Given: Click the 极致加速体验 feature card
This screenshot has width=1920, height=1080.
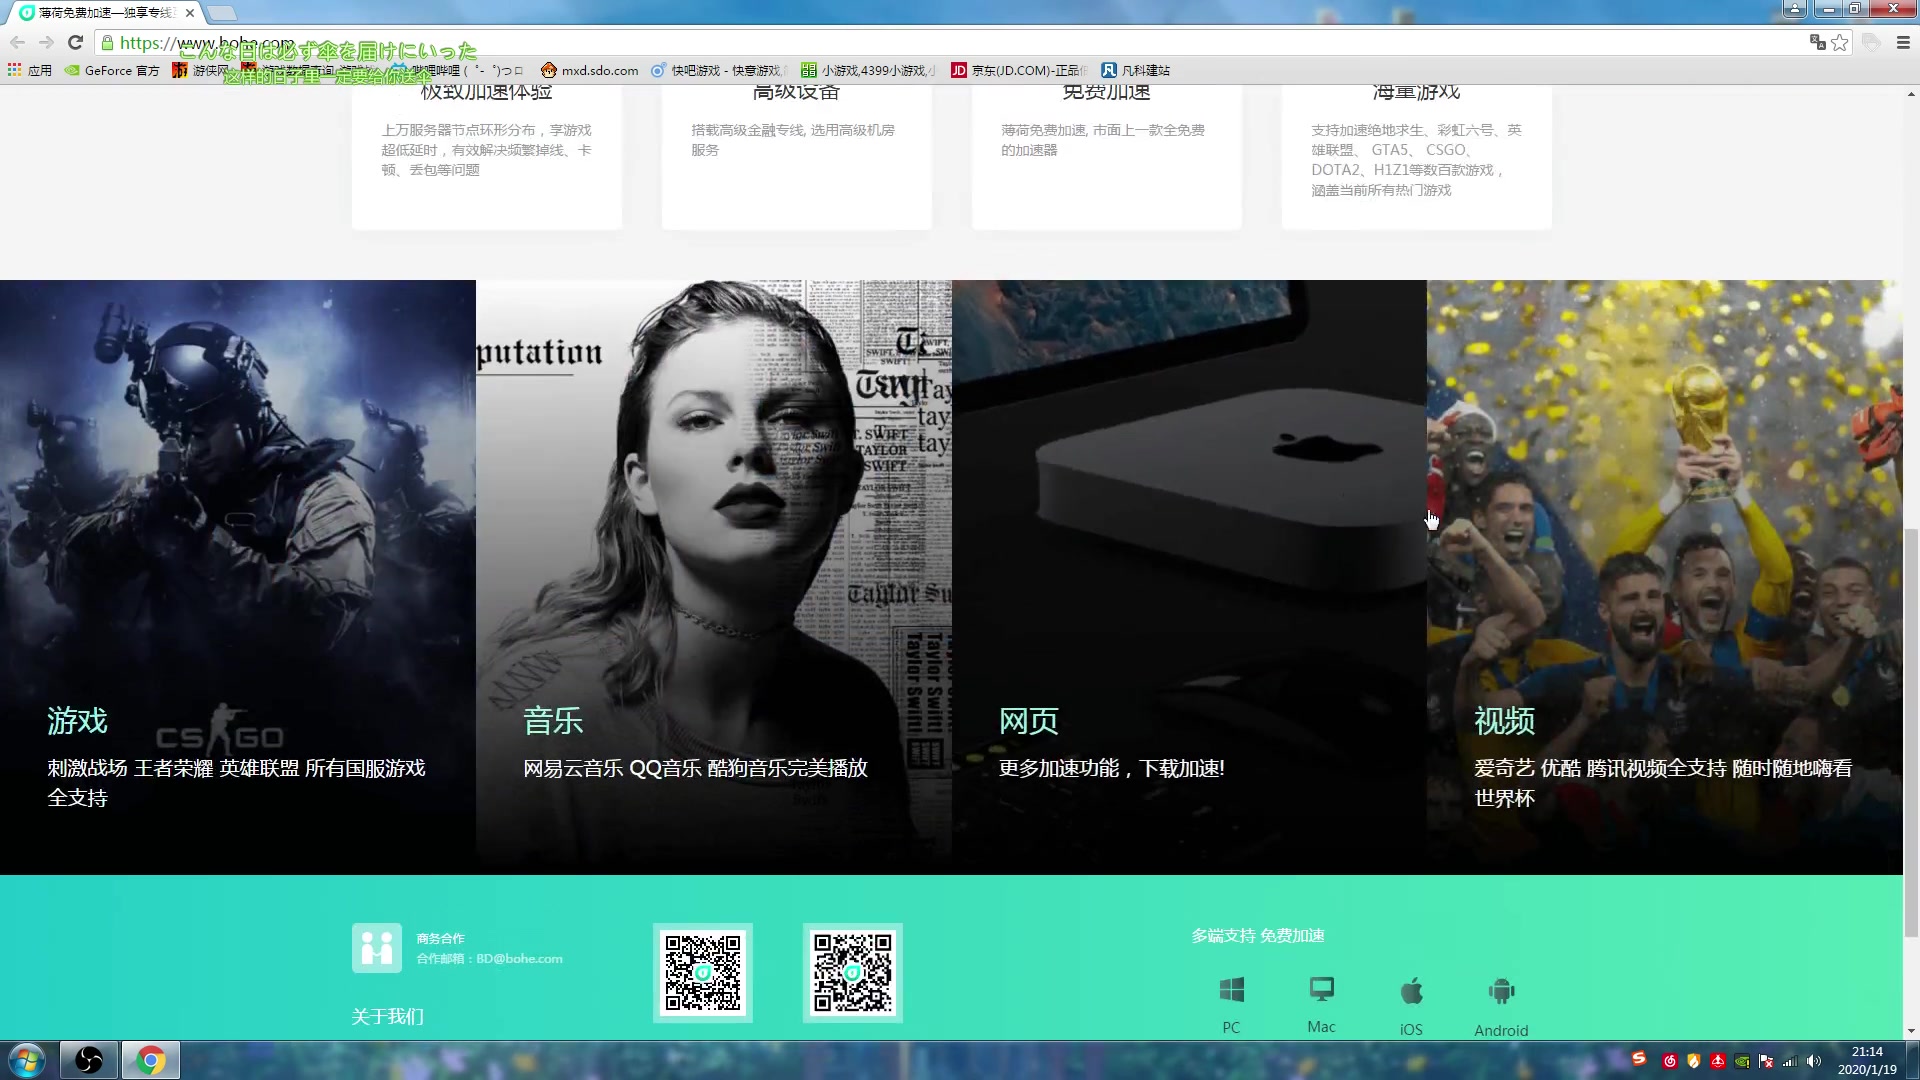Looking at the screenshot, I should coord(487,157).
